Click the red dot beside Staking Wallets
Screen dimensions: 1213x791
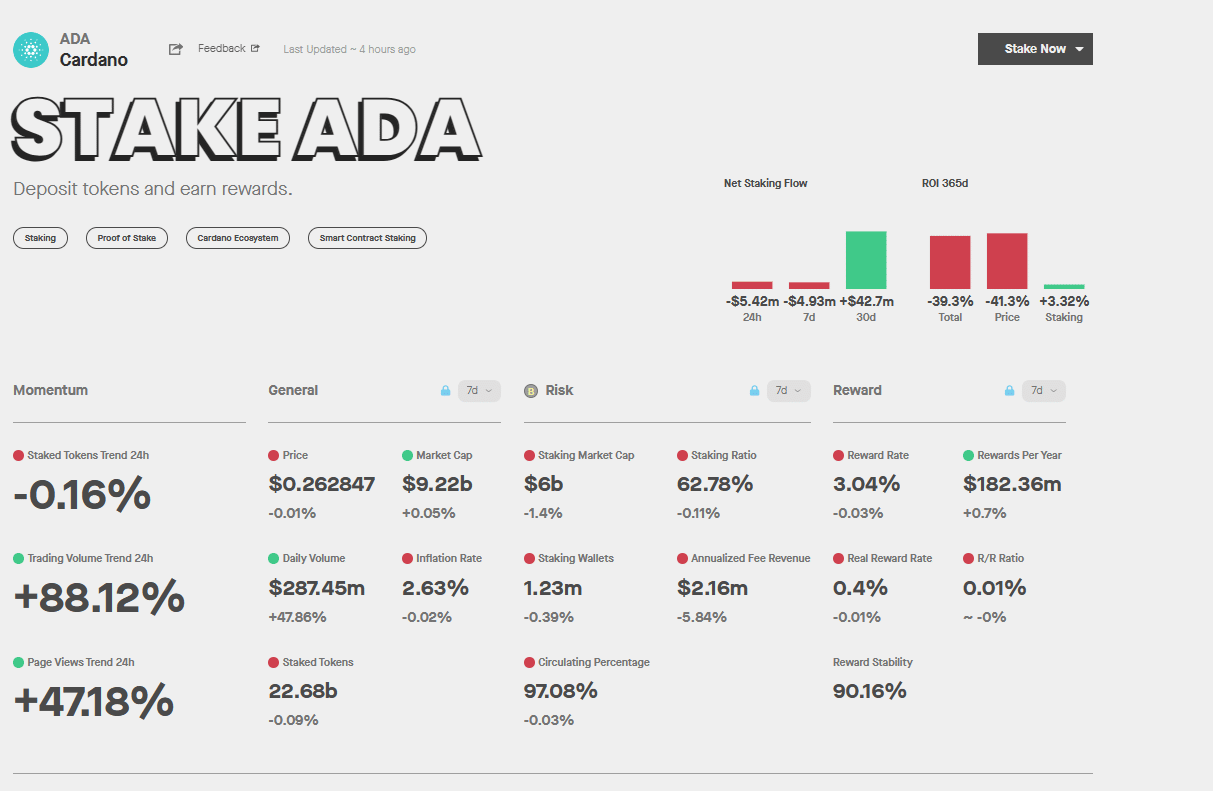pos(529,559)
